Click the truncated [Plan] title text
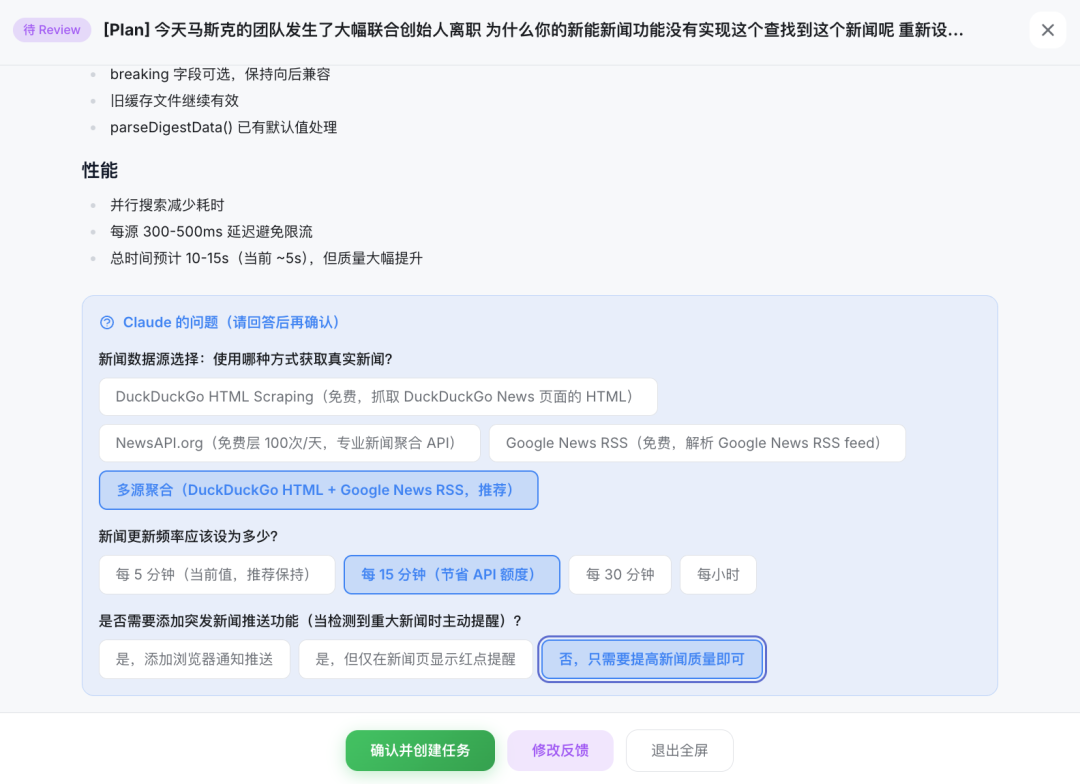This screenshot has width=1080, height=784. pyautogui.click(x=533, y=30)
